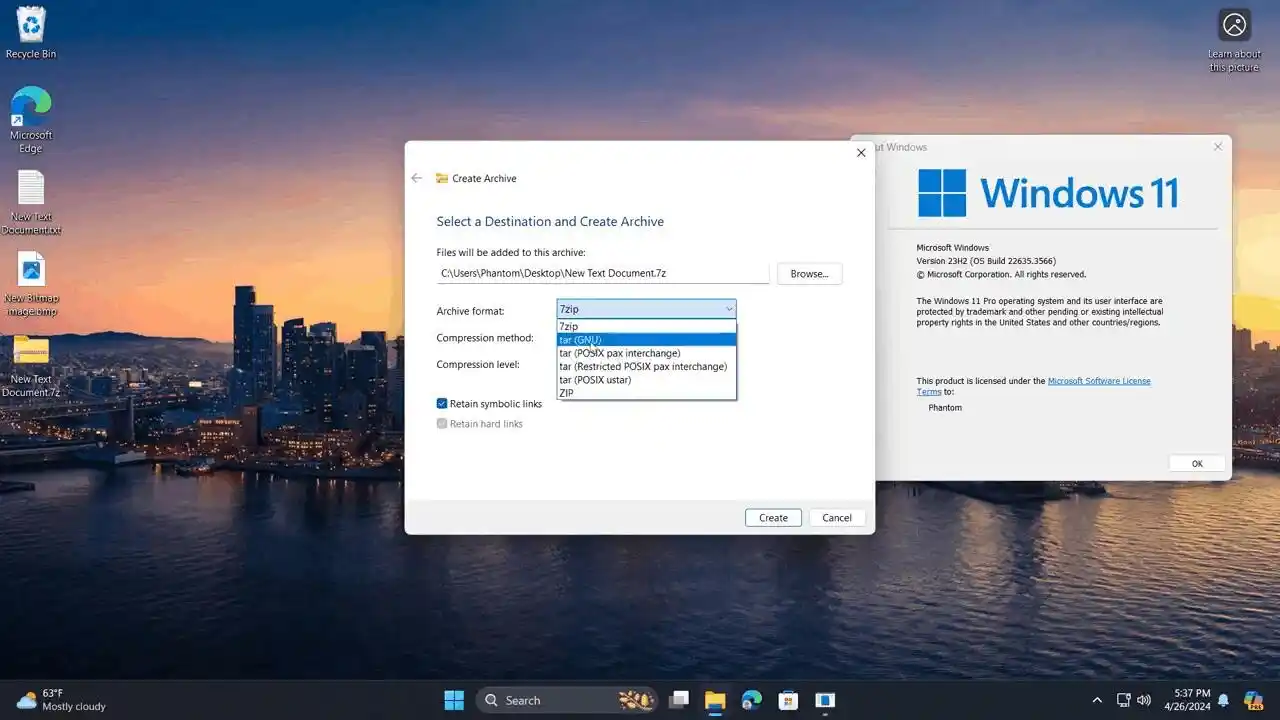Click the Create button
Viewport: 1280px width, 720px height.
point(773,518)
